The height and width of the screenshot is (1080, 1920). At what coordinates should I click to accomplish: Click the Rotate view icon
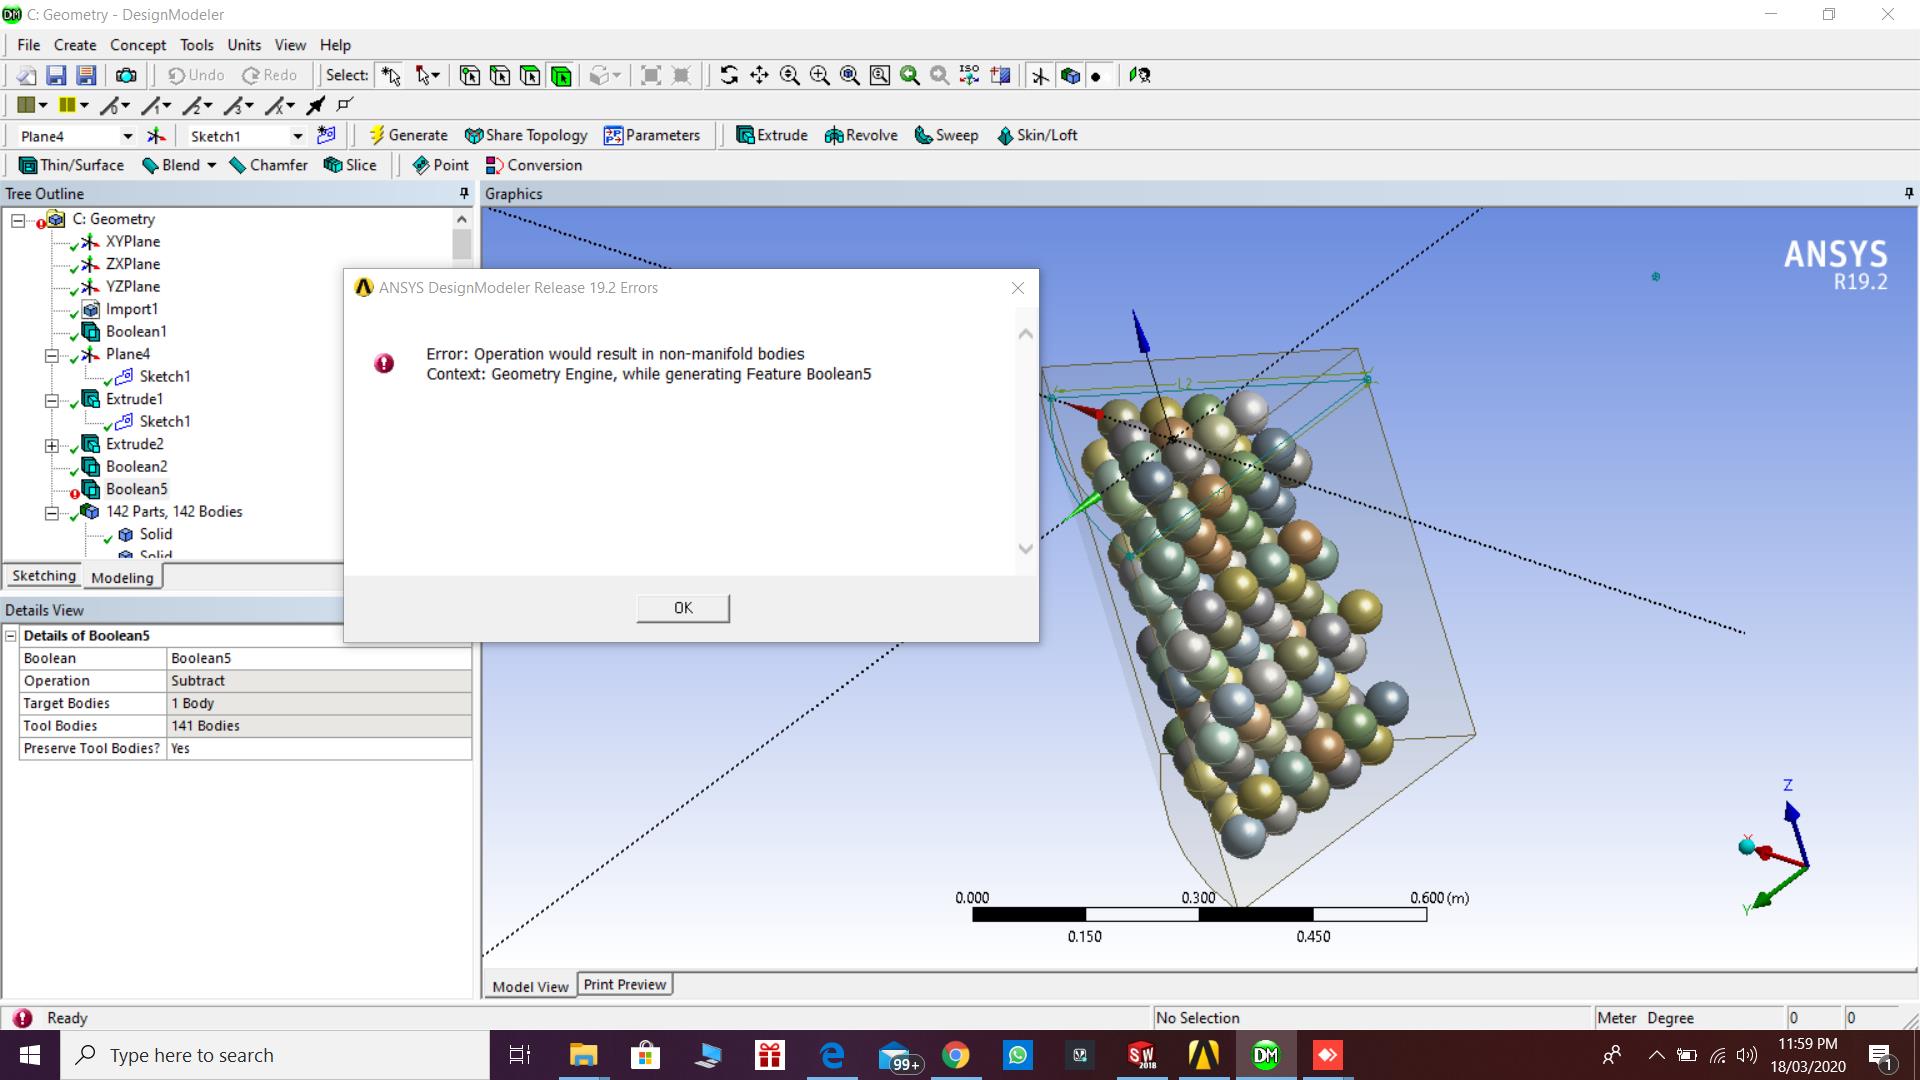729,75
